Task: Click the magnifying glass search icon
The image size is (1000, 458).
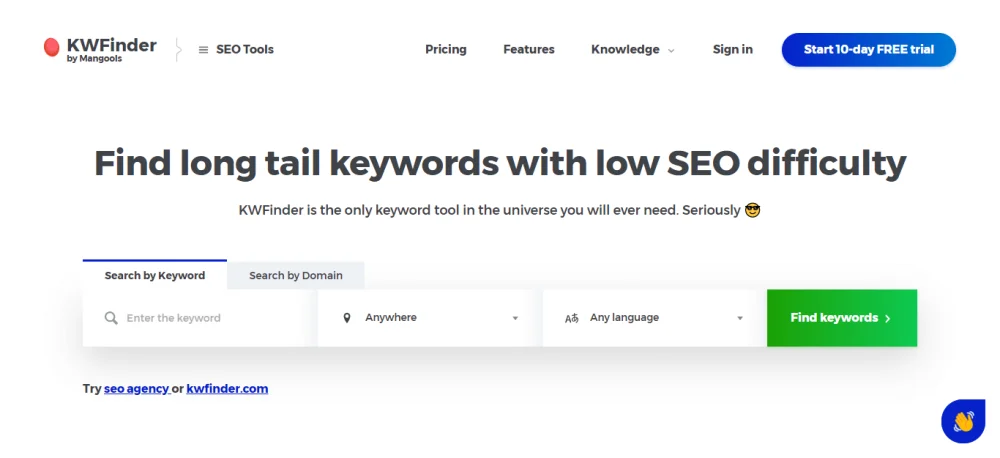Action: 111,318
